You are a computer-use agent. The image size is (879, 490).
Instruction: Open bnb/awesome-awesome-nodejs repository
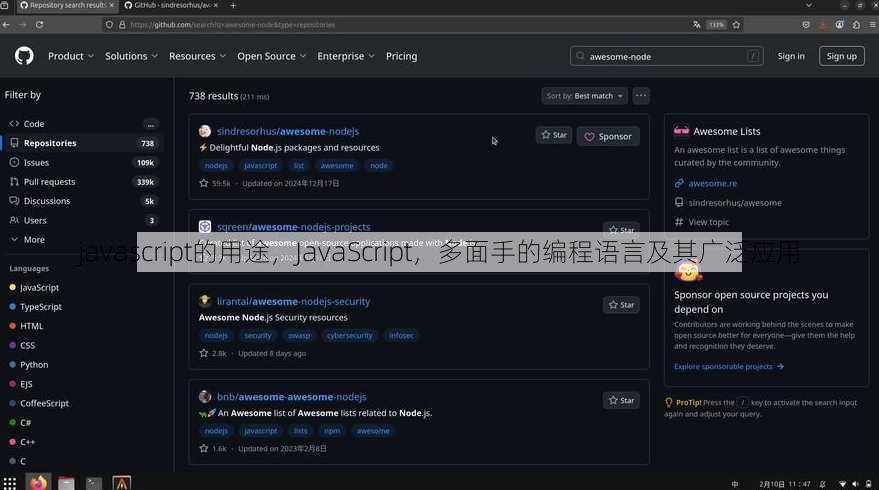point(292,396)
